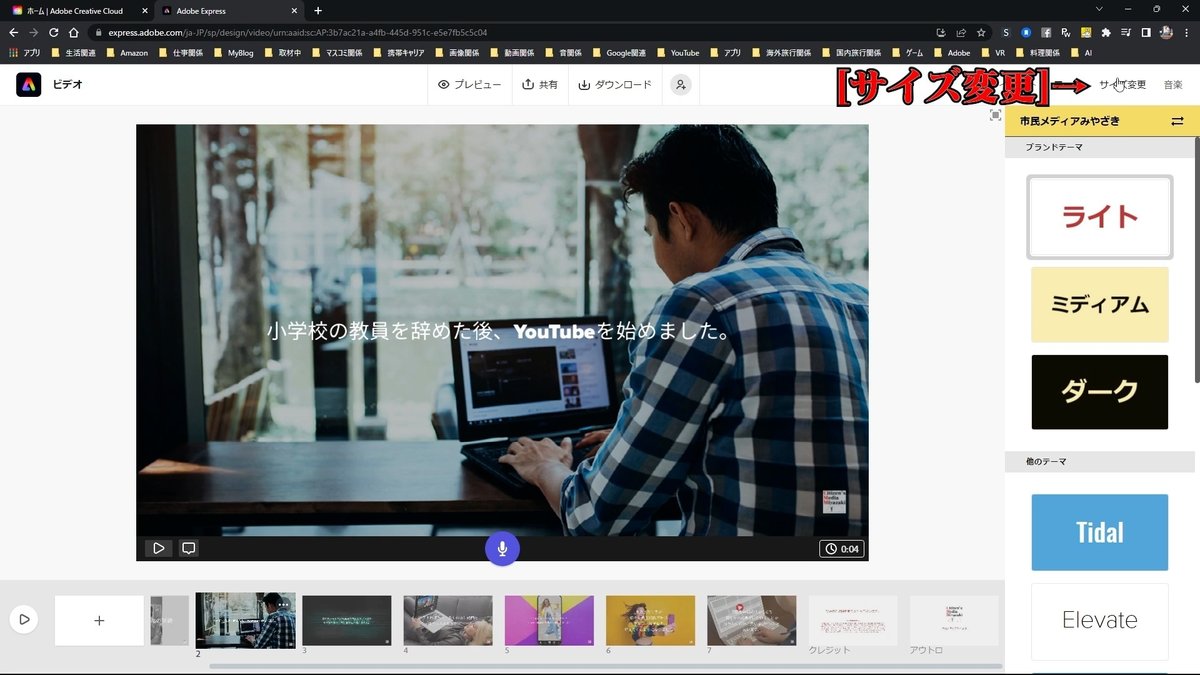Screen dimensions: 1200x675
Task: Select timeline slide 4 thumbnail
Action: tap(448, 620)
